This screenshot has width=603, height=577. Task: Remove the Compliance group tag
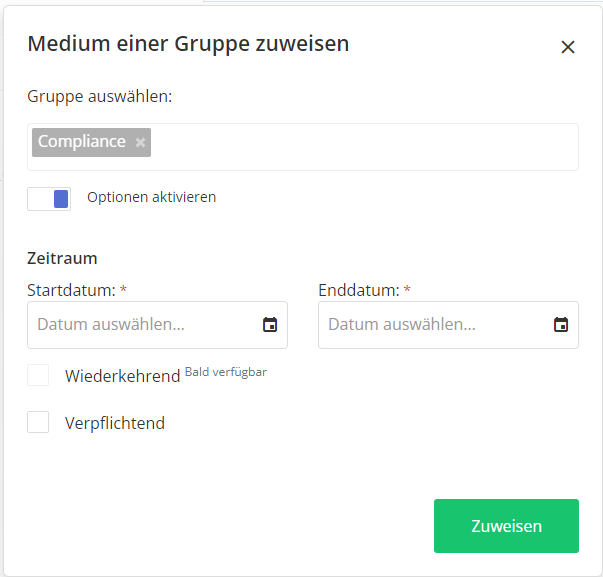click(x=141, y=143)
